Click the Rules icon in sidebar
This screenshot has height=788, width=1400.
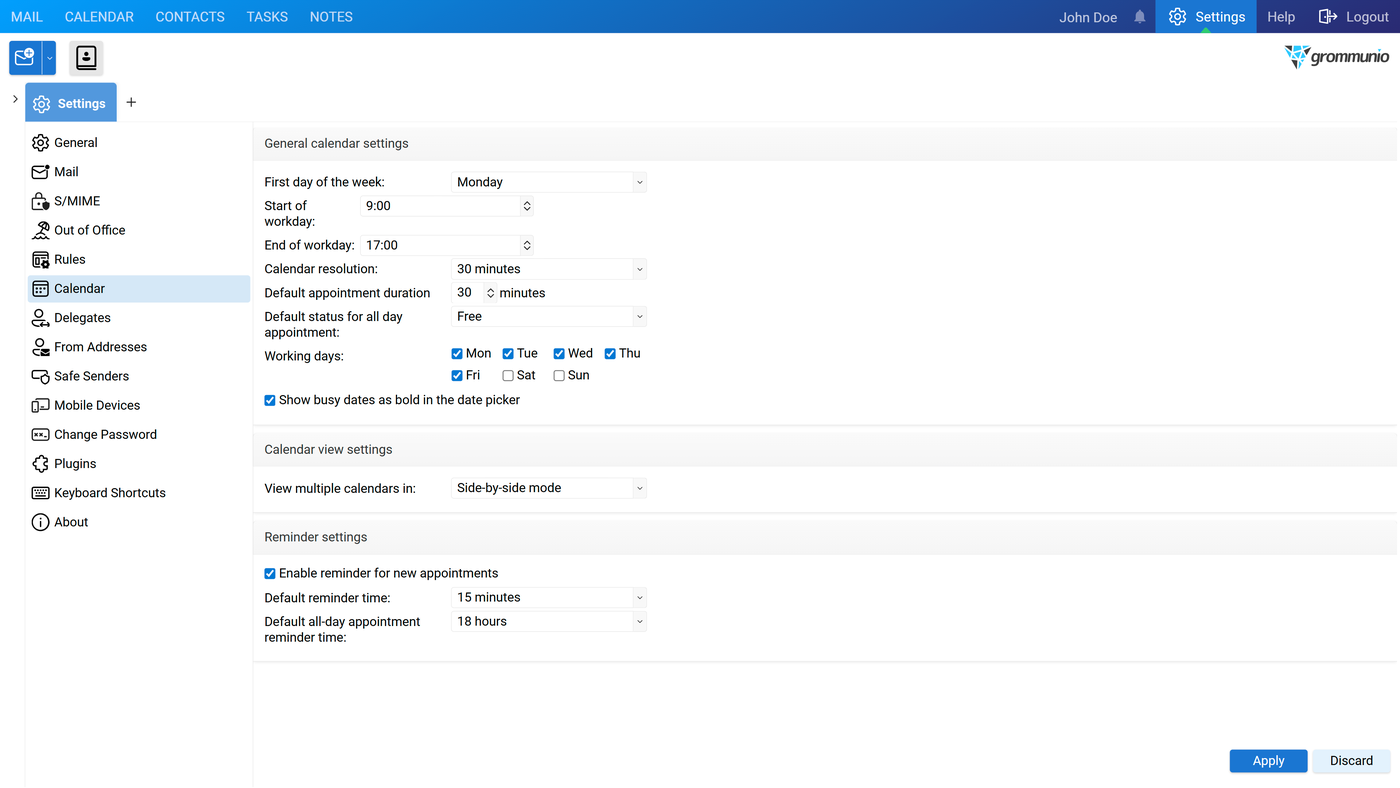click(x=40, y=259)
